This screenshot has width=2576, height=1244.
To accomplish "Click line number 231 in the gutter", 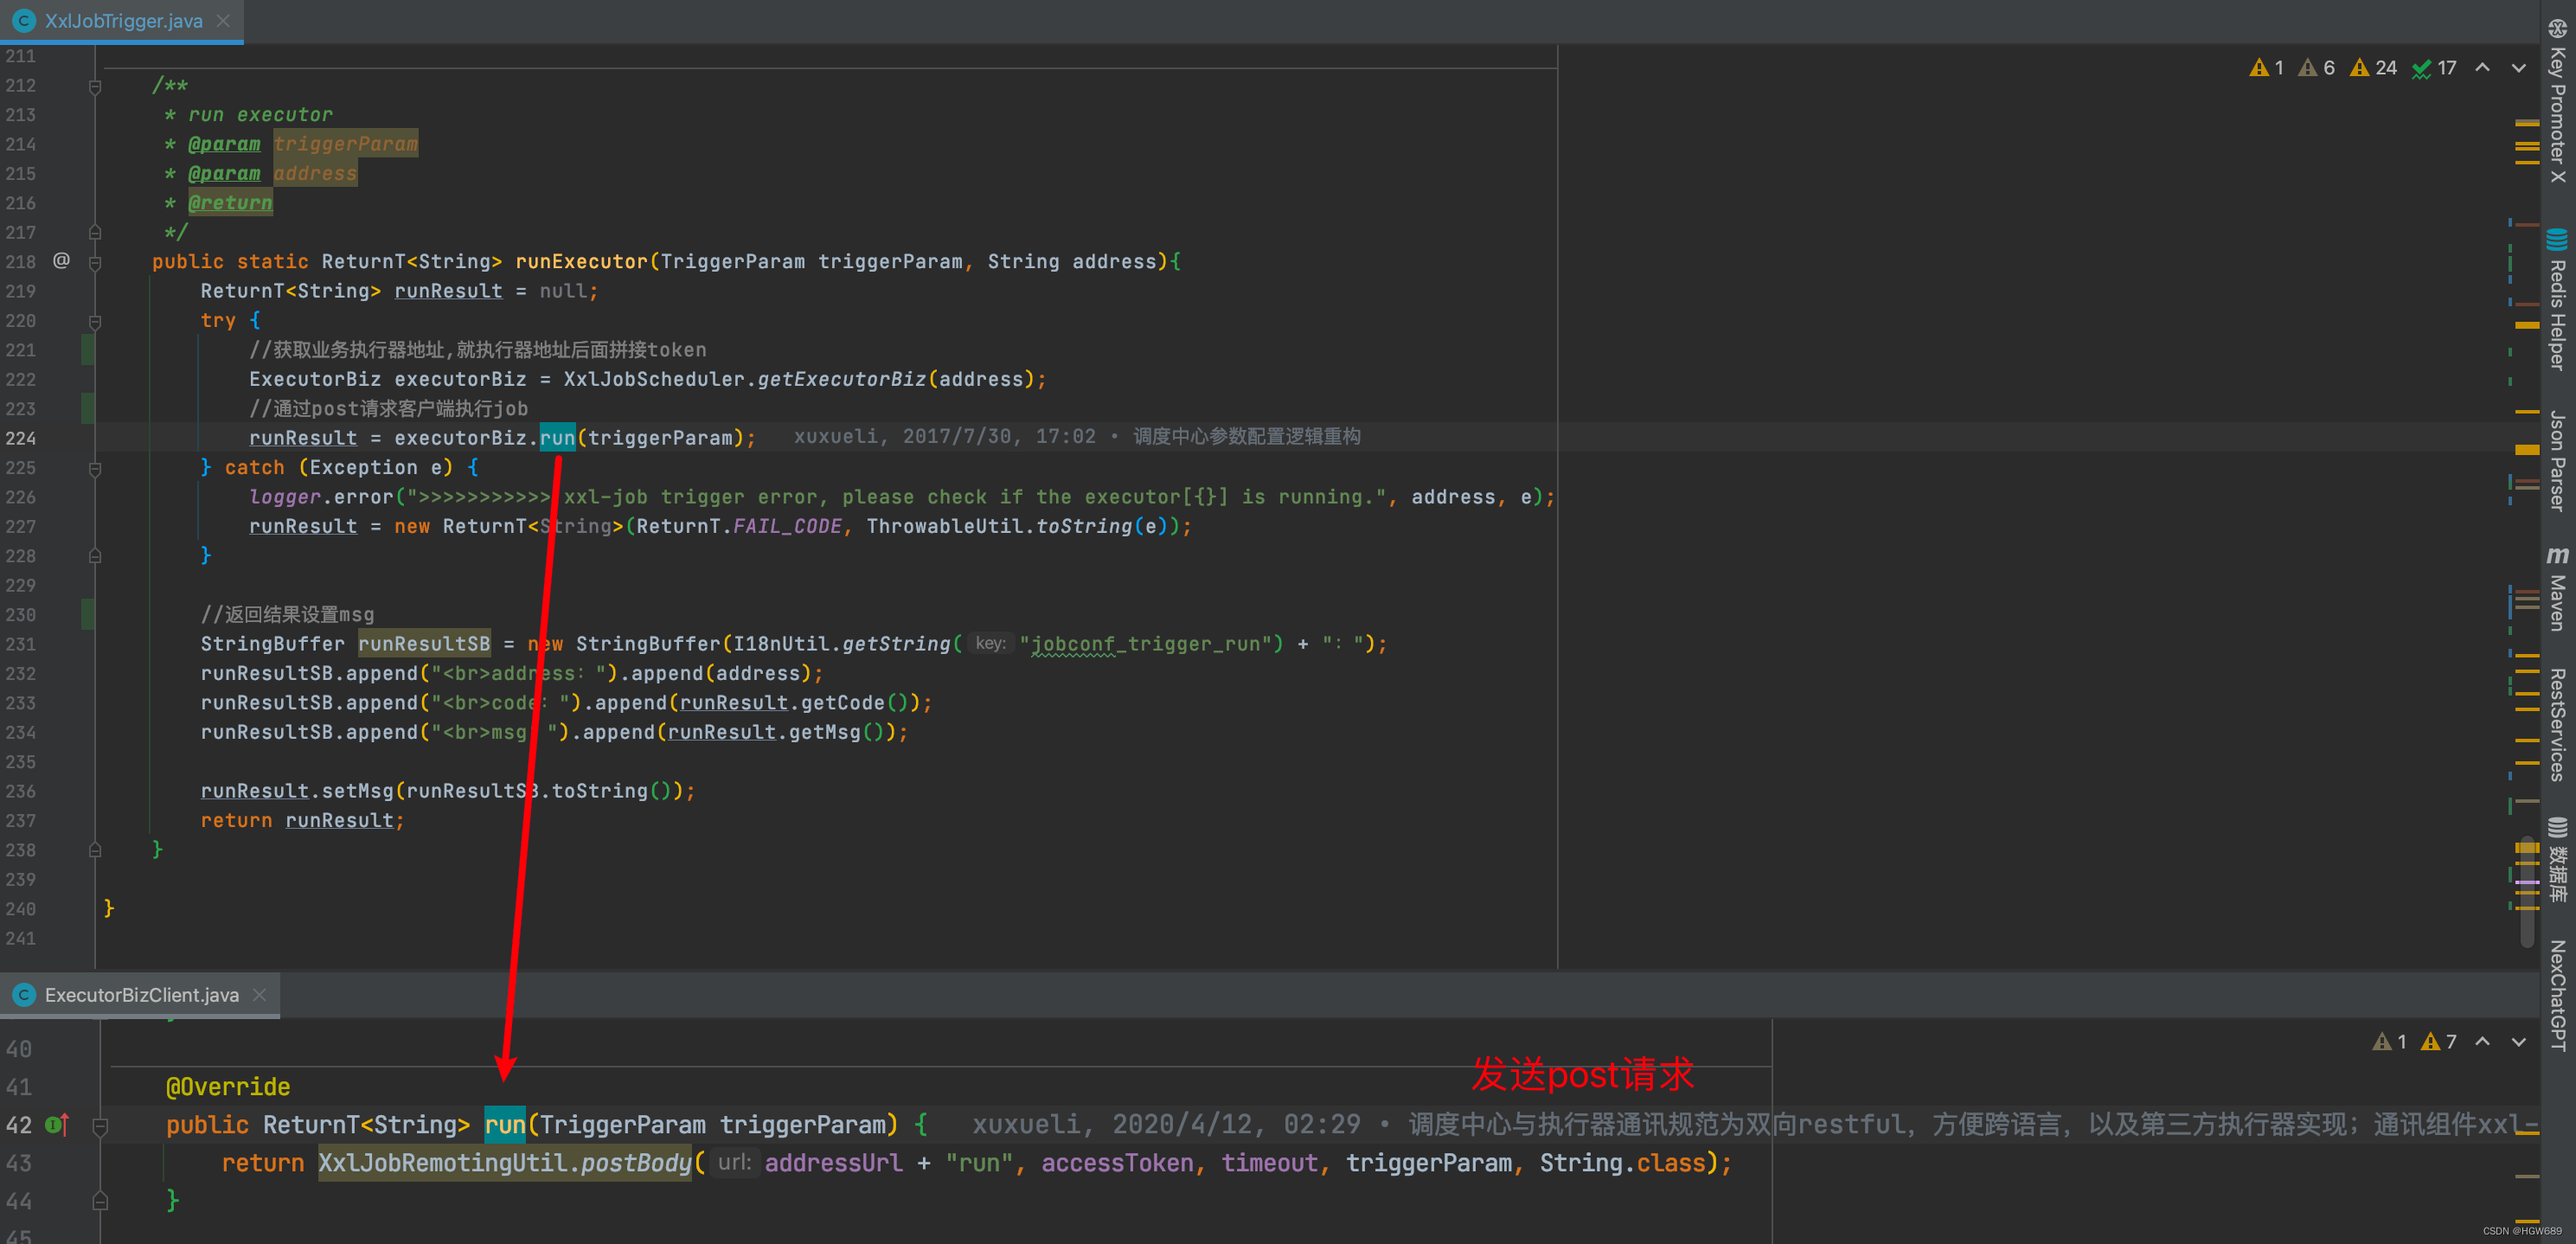I will pos(20,644).
